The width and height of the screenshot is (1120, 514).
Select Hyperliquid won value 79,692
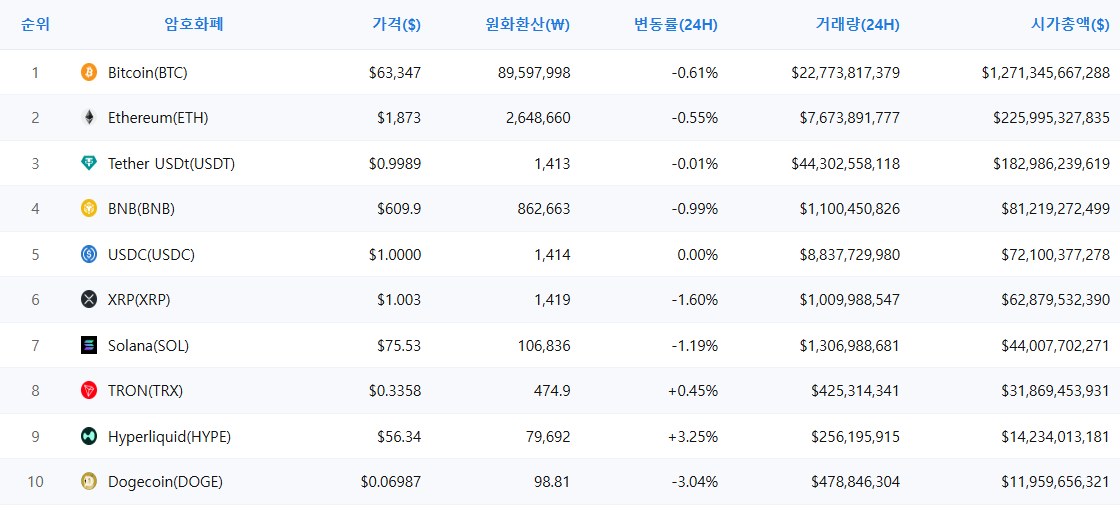tap(547, 436)
